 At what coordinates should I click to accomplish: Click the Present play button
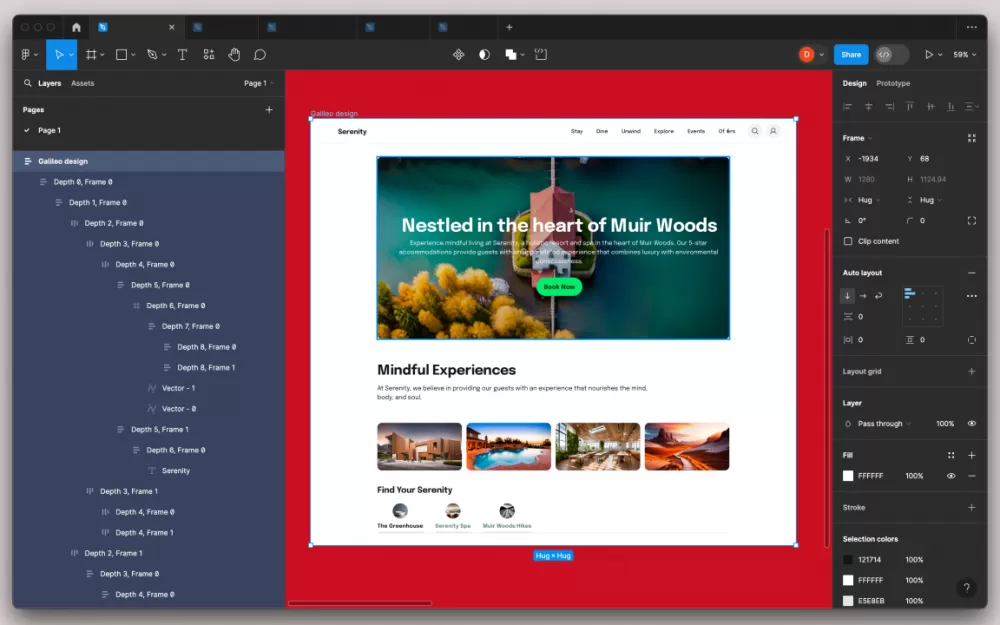click(x=929, y=55)
